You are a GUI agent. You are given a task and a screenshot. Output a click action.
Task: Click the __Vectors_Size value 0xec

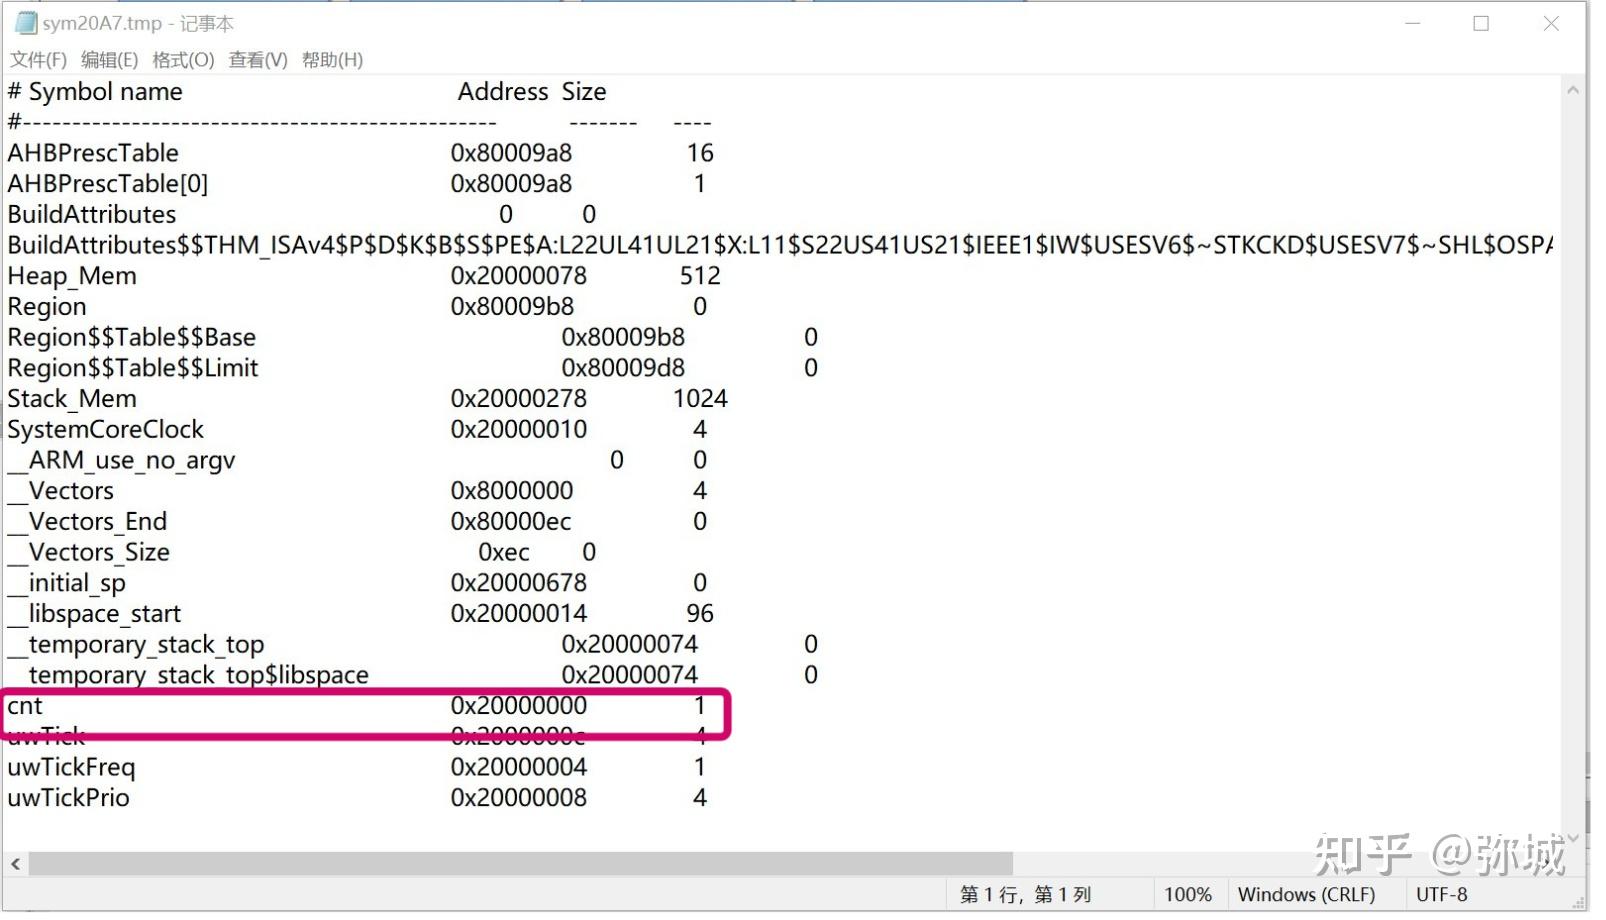coord(504,553)
